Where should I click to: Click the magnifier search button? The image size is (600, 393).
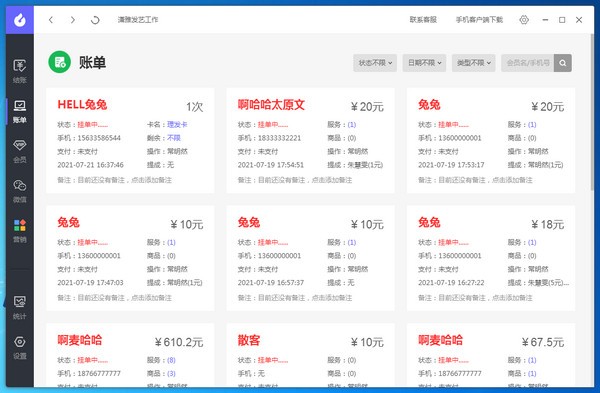click(x=562, y=63)
